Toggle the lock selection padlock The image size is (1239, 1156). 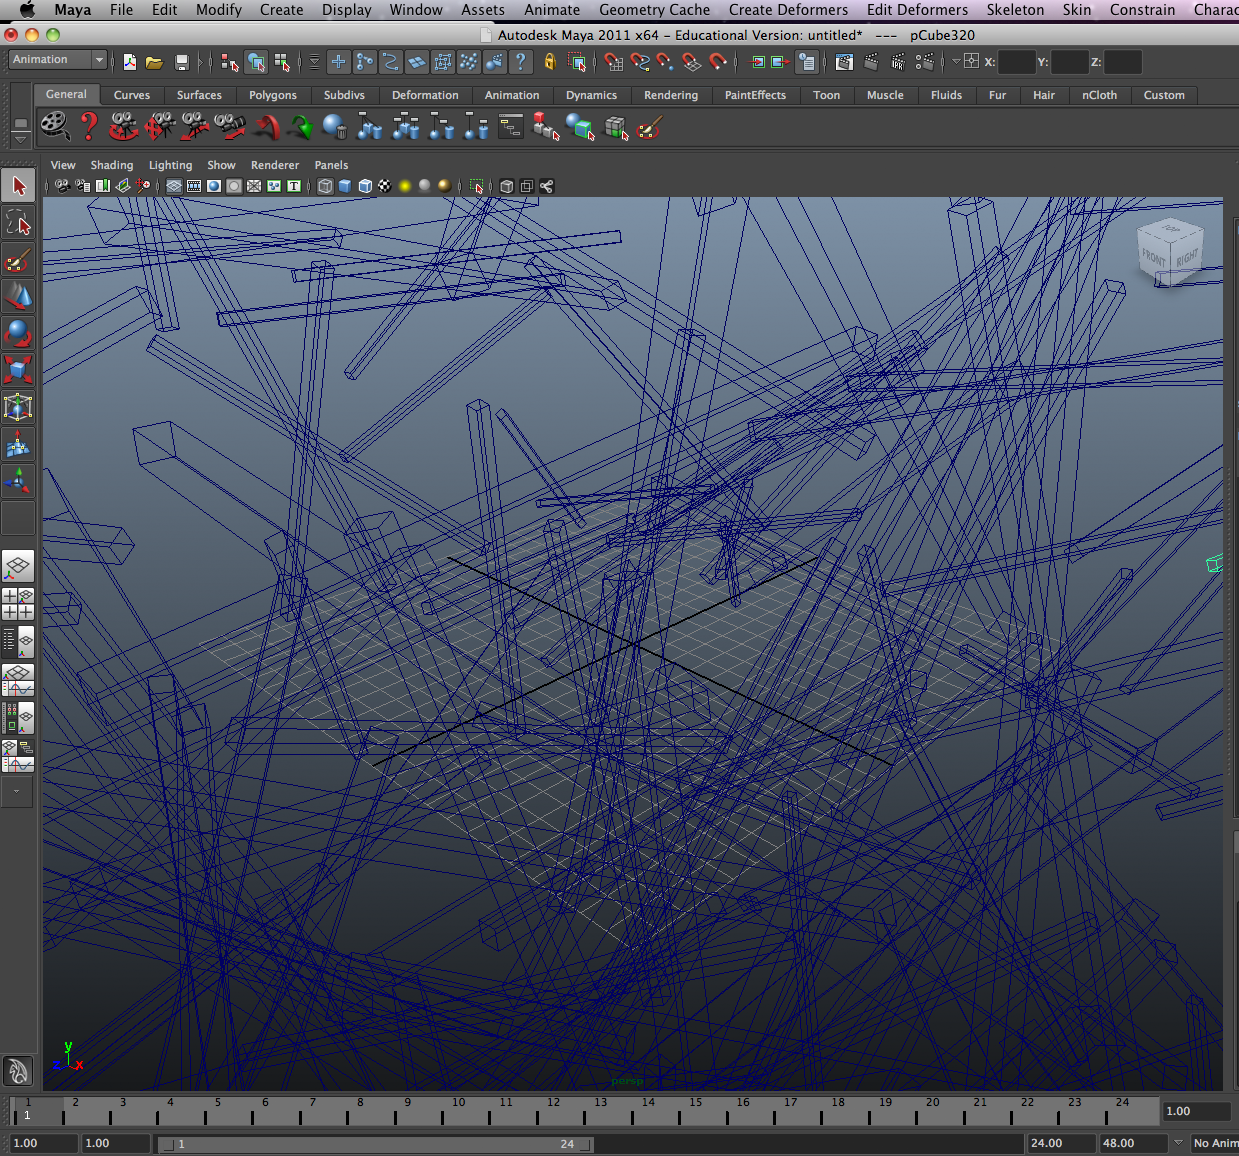tap(549, 62)
